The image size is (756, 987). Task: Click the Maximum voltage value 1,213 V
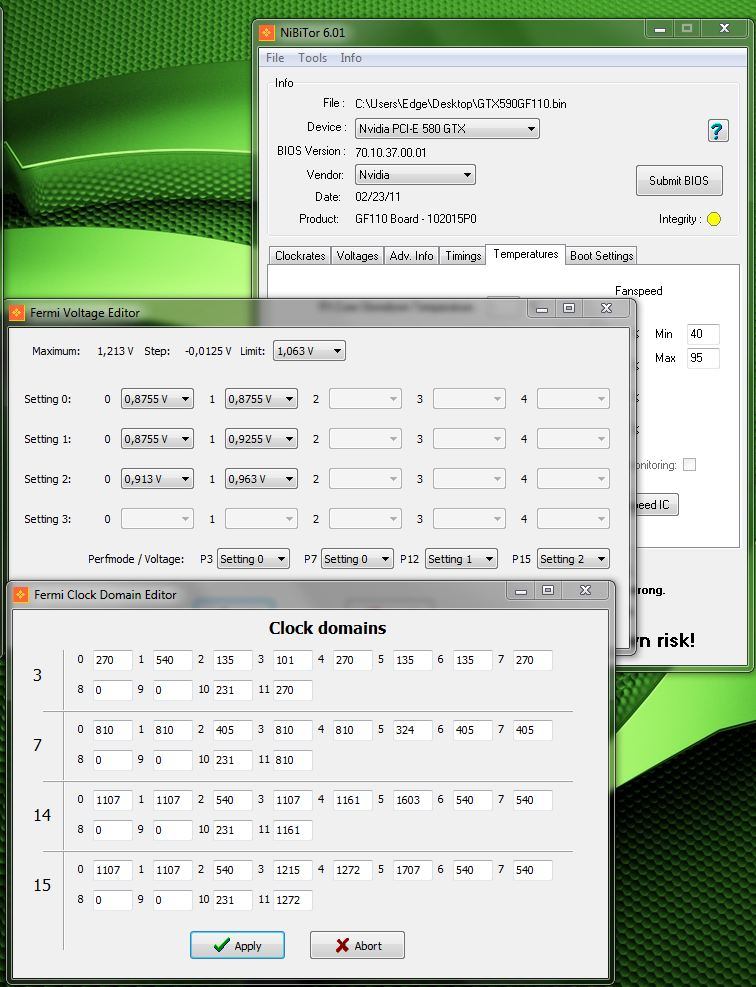[x=115, y=351]
